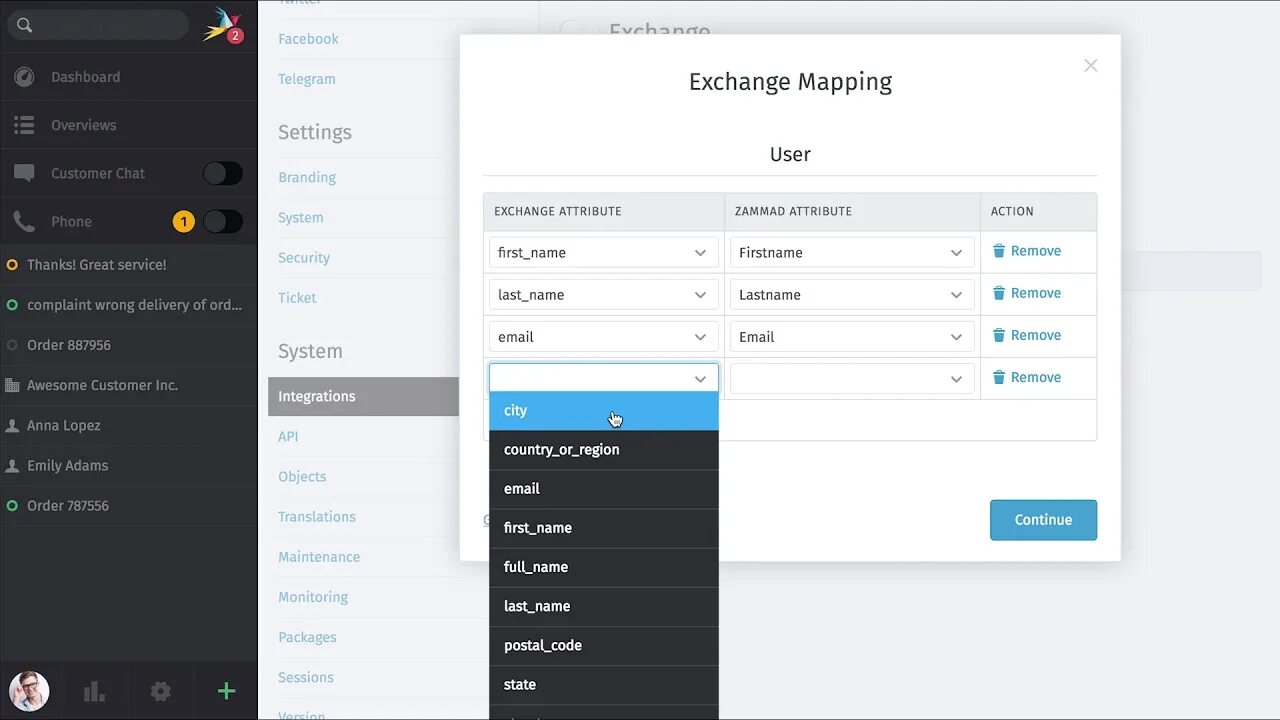Select country_or_region from the dropdown list

[604, 450]
